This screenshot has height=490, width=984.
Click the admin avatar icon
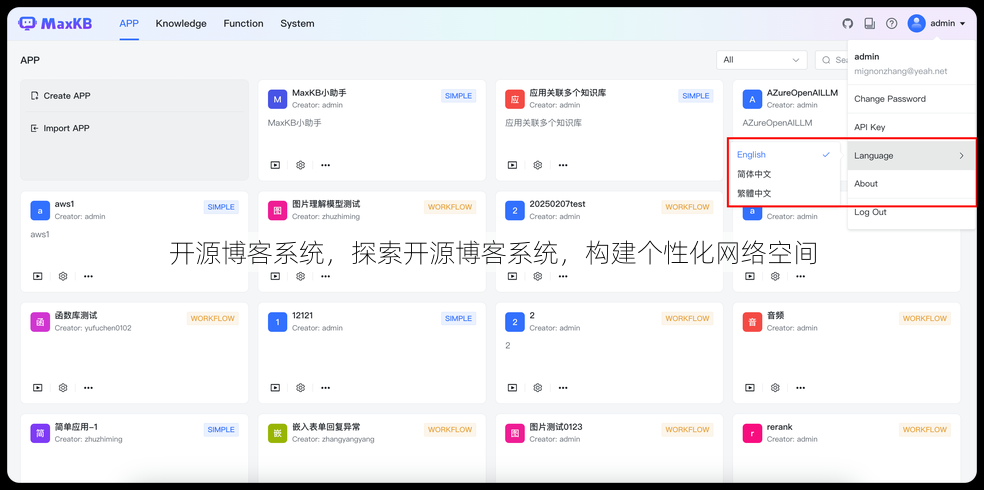(x=916, y=24)
